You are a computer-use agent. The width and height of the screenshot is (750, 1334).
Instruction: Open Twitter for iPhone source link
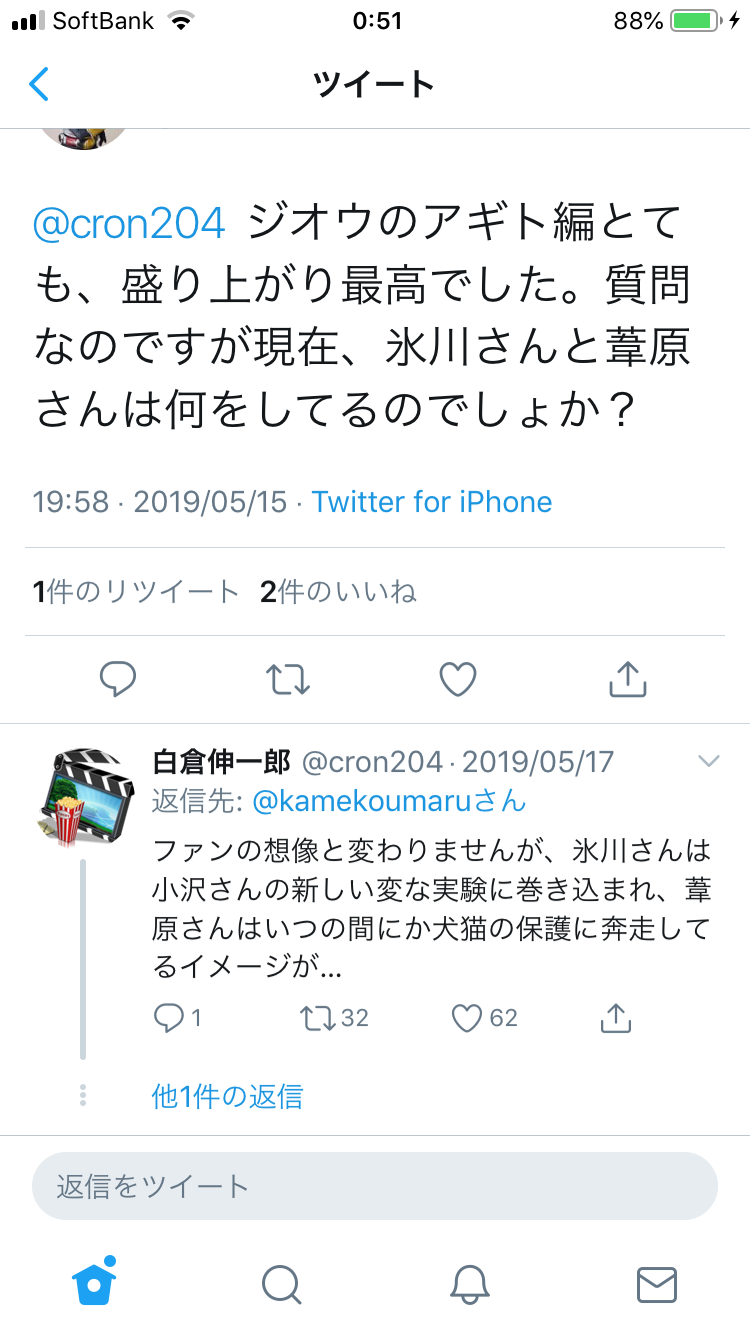pyautogui.click(x=432, y=501)
